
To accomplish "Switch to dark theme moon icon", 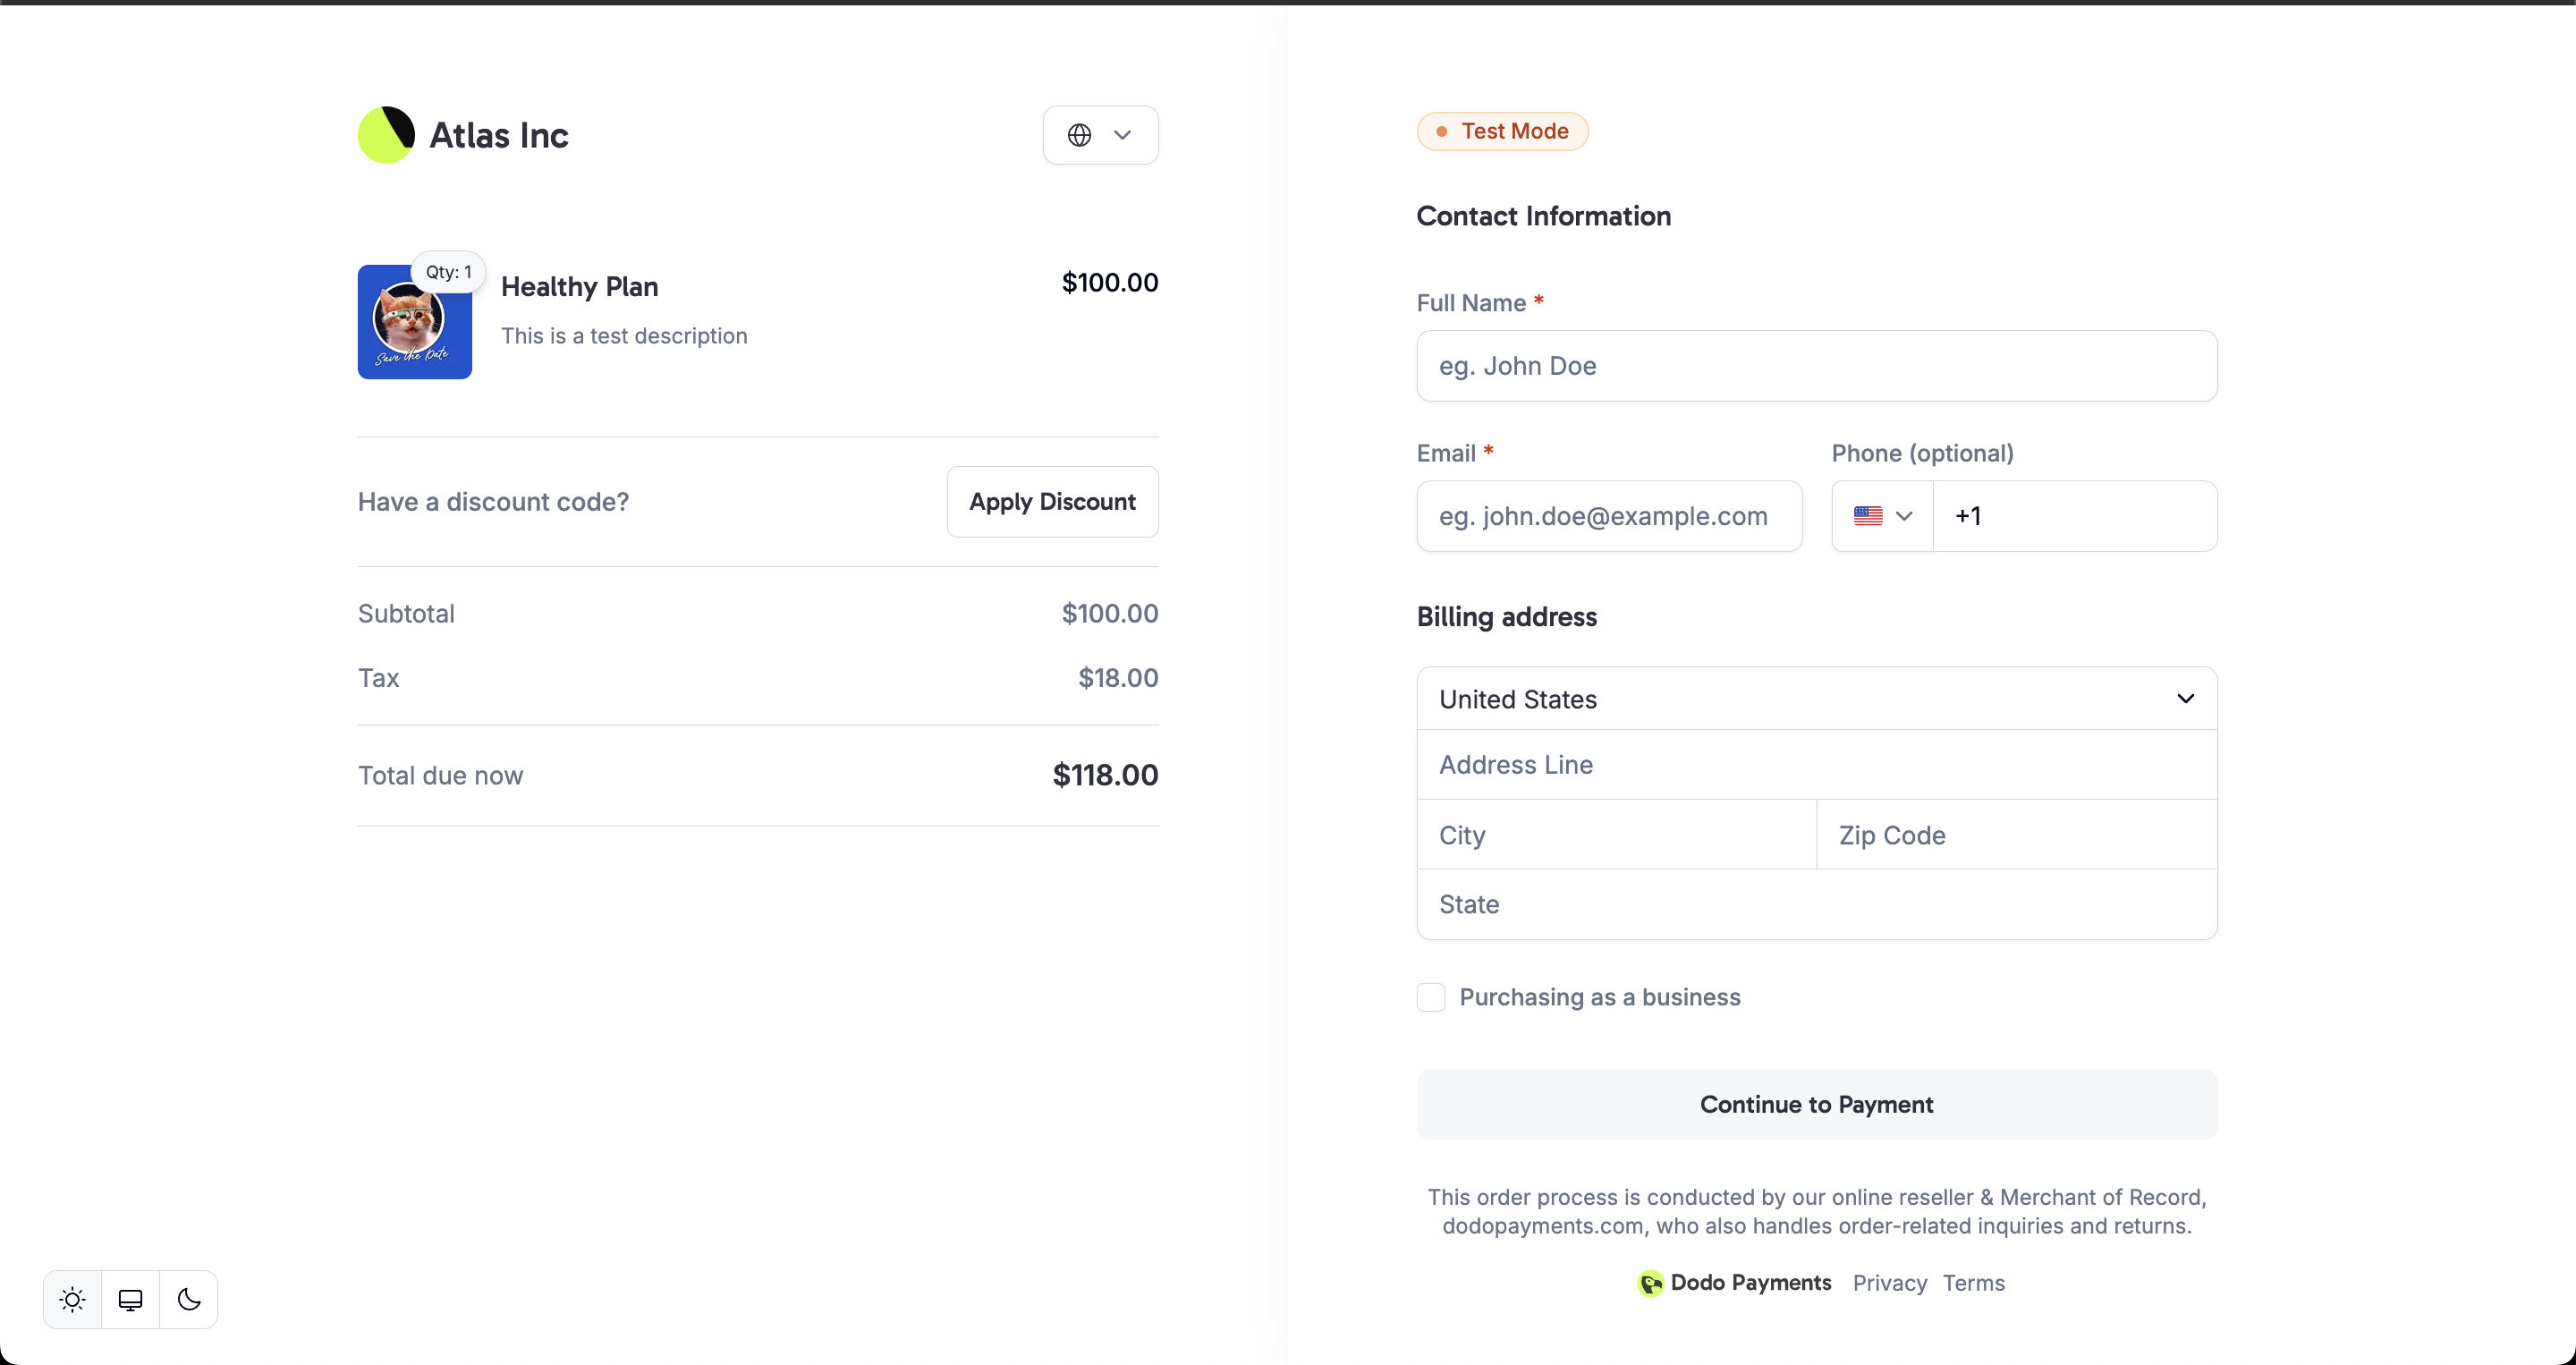I will tap(189, 1299).
